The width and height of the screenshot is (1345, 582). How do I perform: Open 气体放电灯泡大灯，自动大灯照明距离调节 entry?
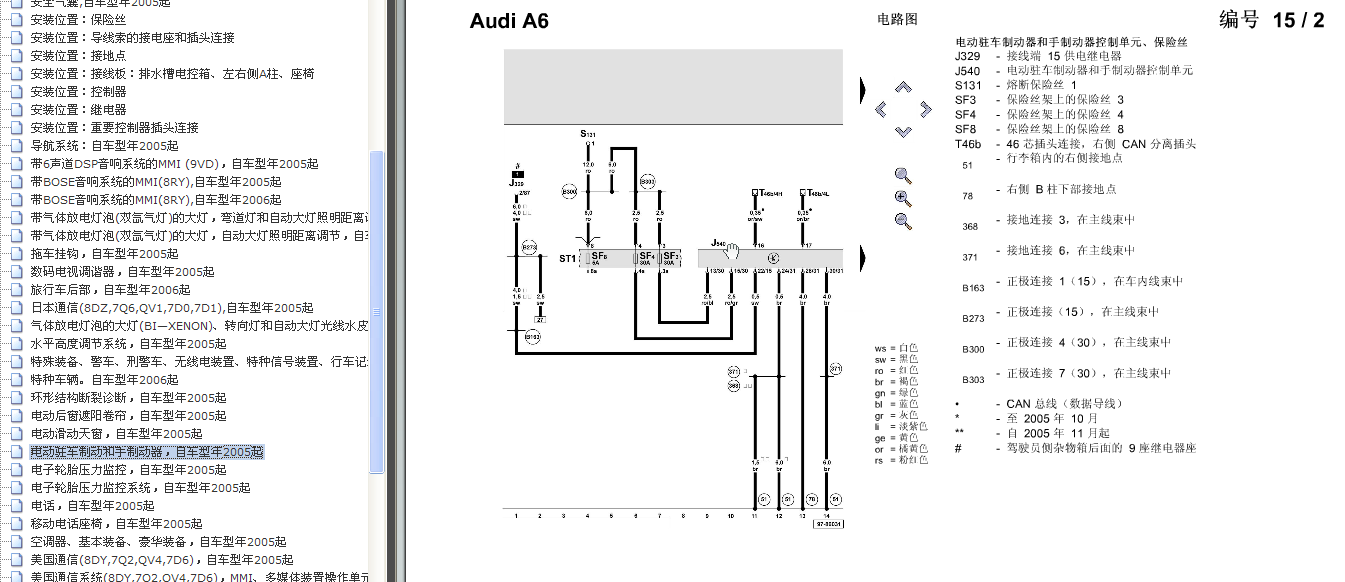coord(199,235)
